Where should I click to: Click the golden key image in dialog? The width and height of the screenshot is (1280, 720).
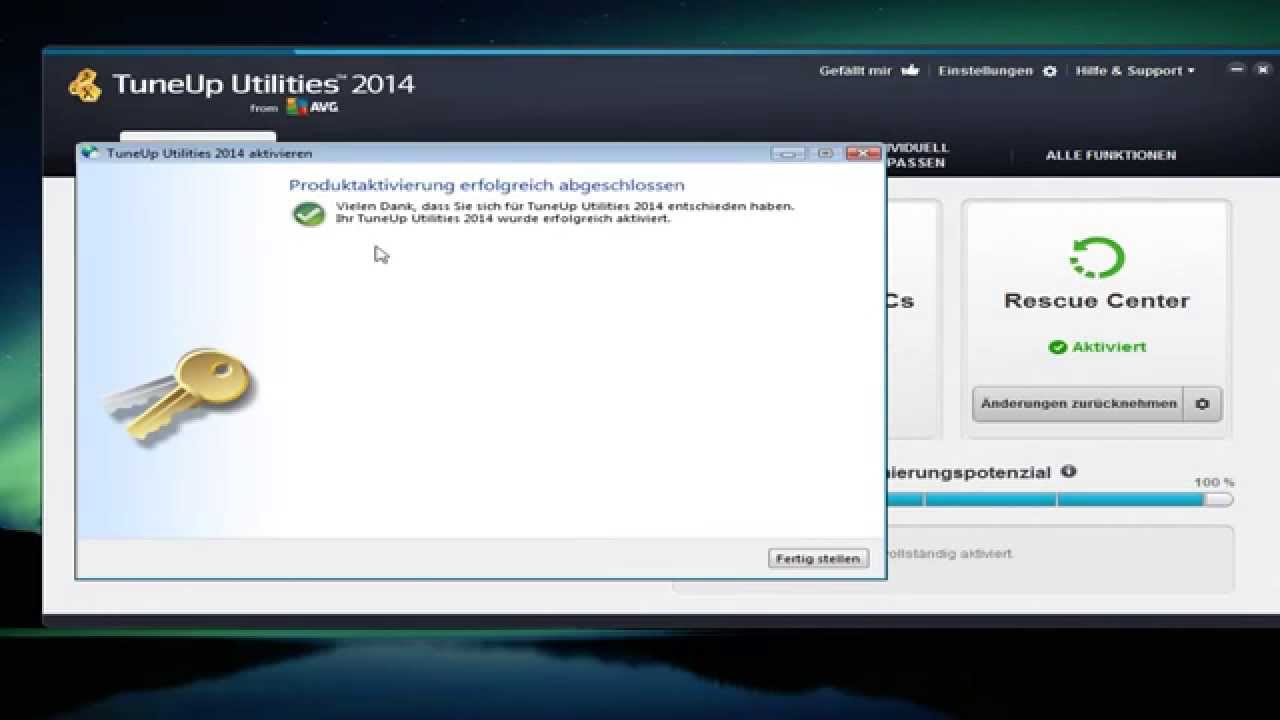coord(180,395)
